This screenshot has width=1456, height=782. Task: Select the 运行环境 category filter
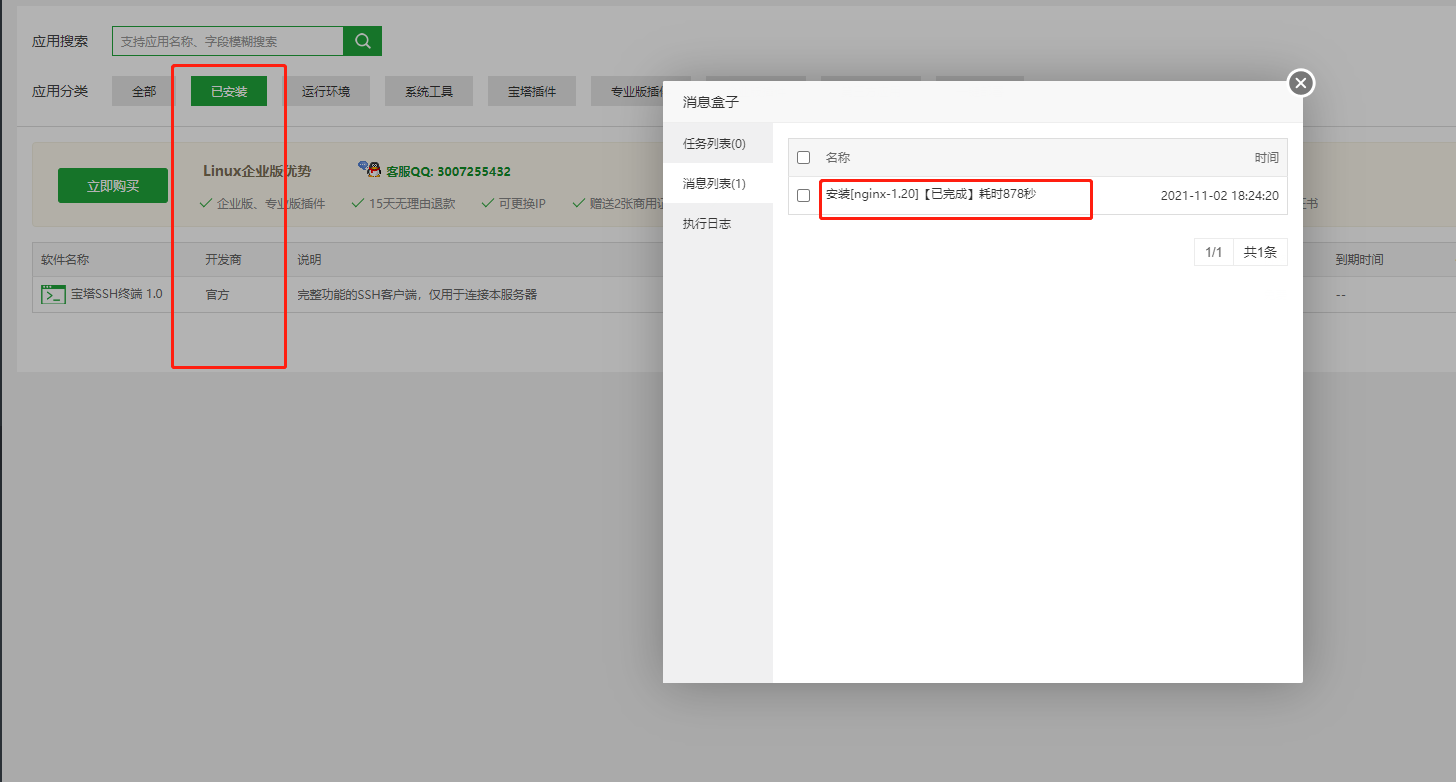pyautogui.click(x=326, y=91)
